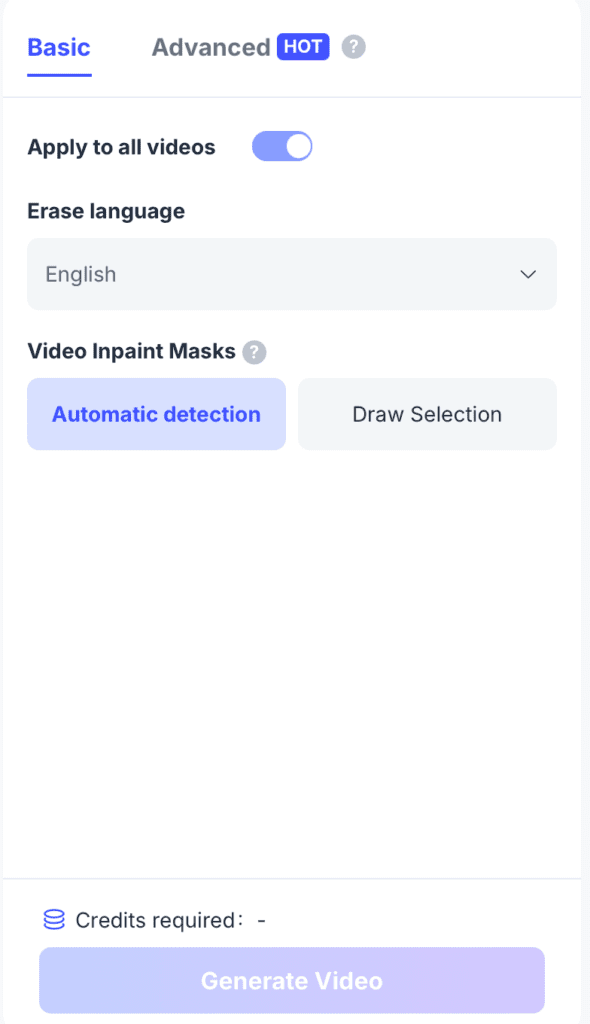Click the HOT badge on Advanced tab
The image size is (590, 1024).
pyautogui.click(x=302, y=47)
